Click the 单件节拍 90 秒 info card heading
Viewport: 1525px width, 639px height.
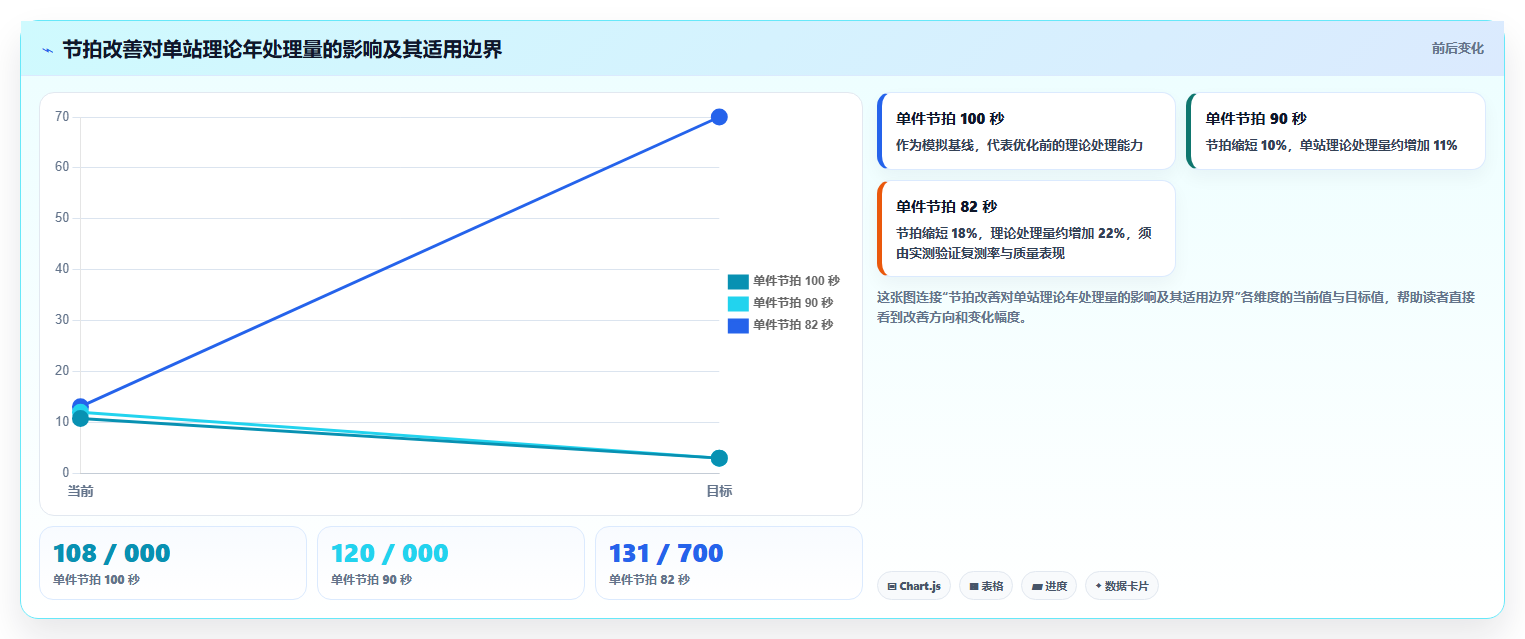tap(1256, 118)
